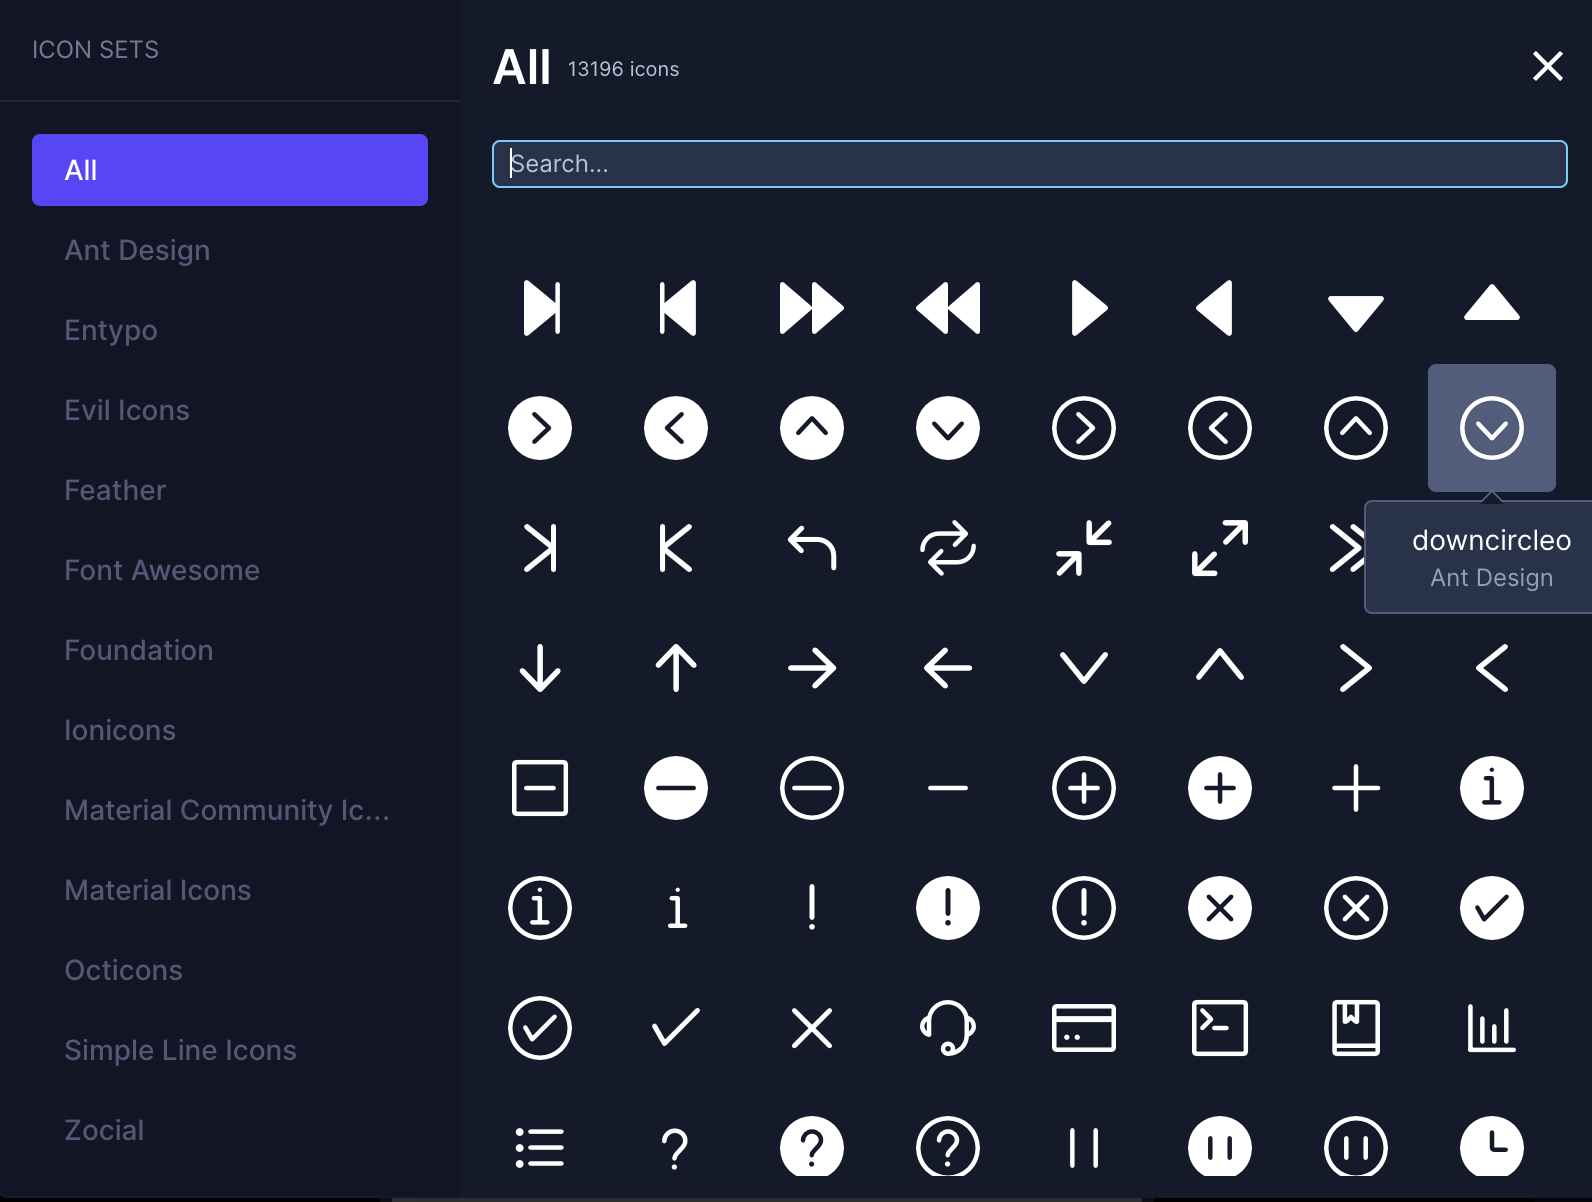Select the bar chart icon
1592x1202 pixels.
1491,1028
